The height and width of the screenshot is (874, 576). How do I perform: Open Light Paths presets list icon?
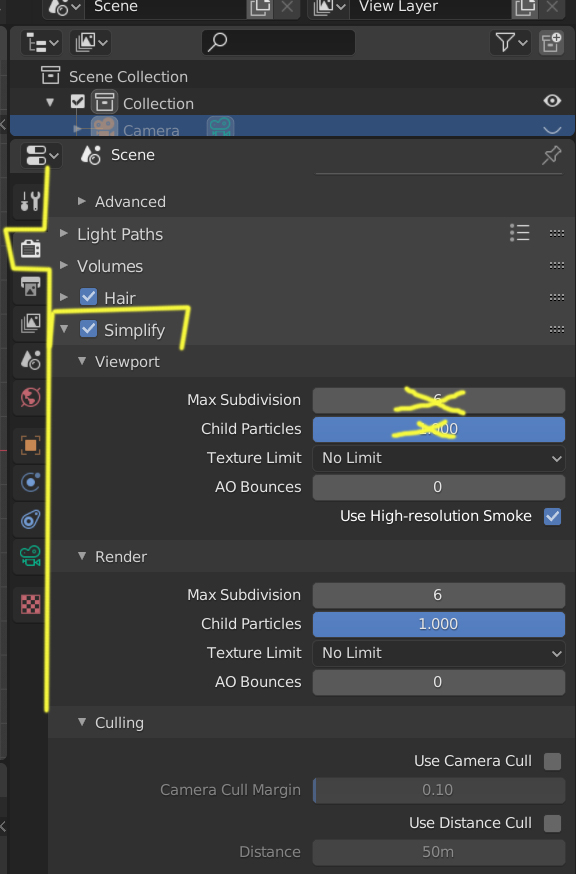coord(520,233)
